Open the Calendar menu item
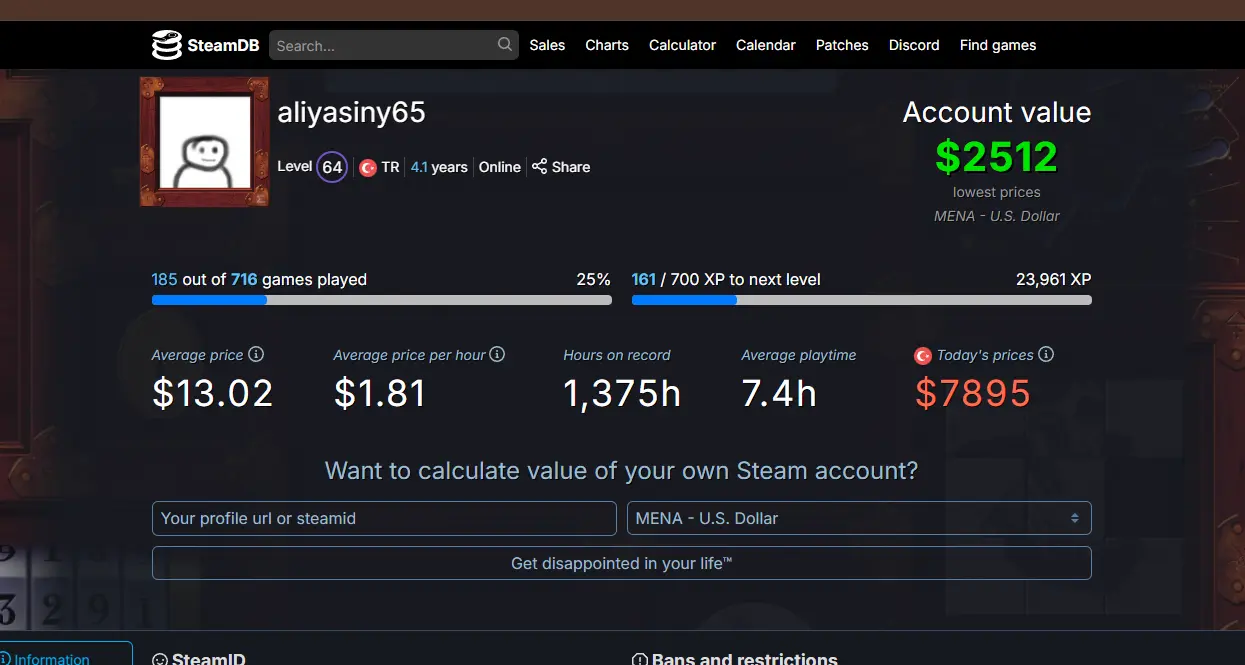1245x665 pixels. 766,45
